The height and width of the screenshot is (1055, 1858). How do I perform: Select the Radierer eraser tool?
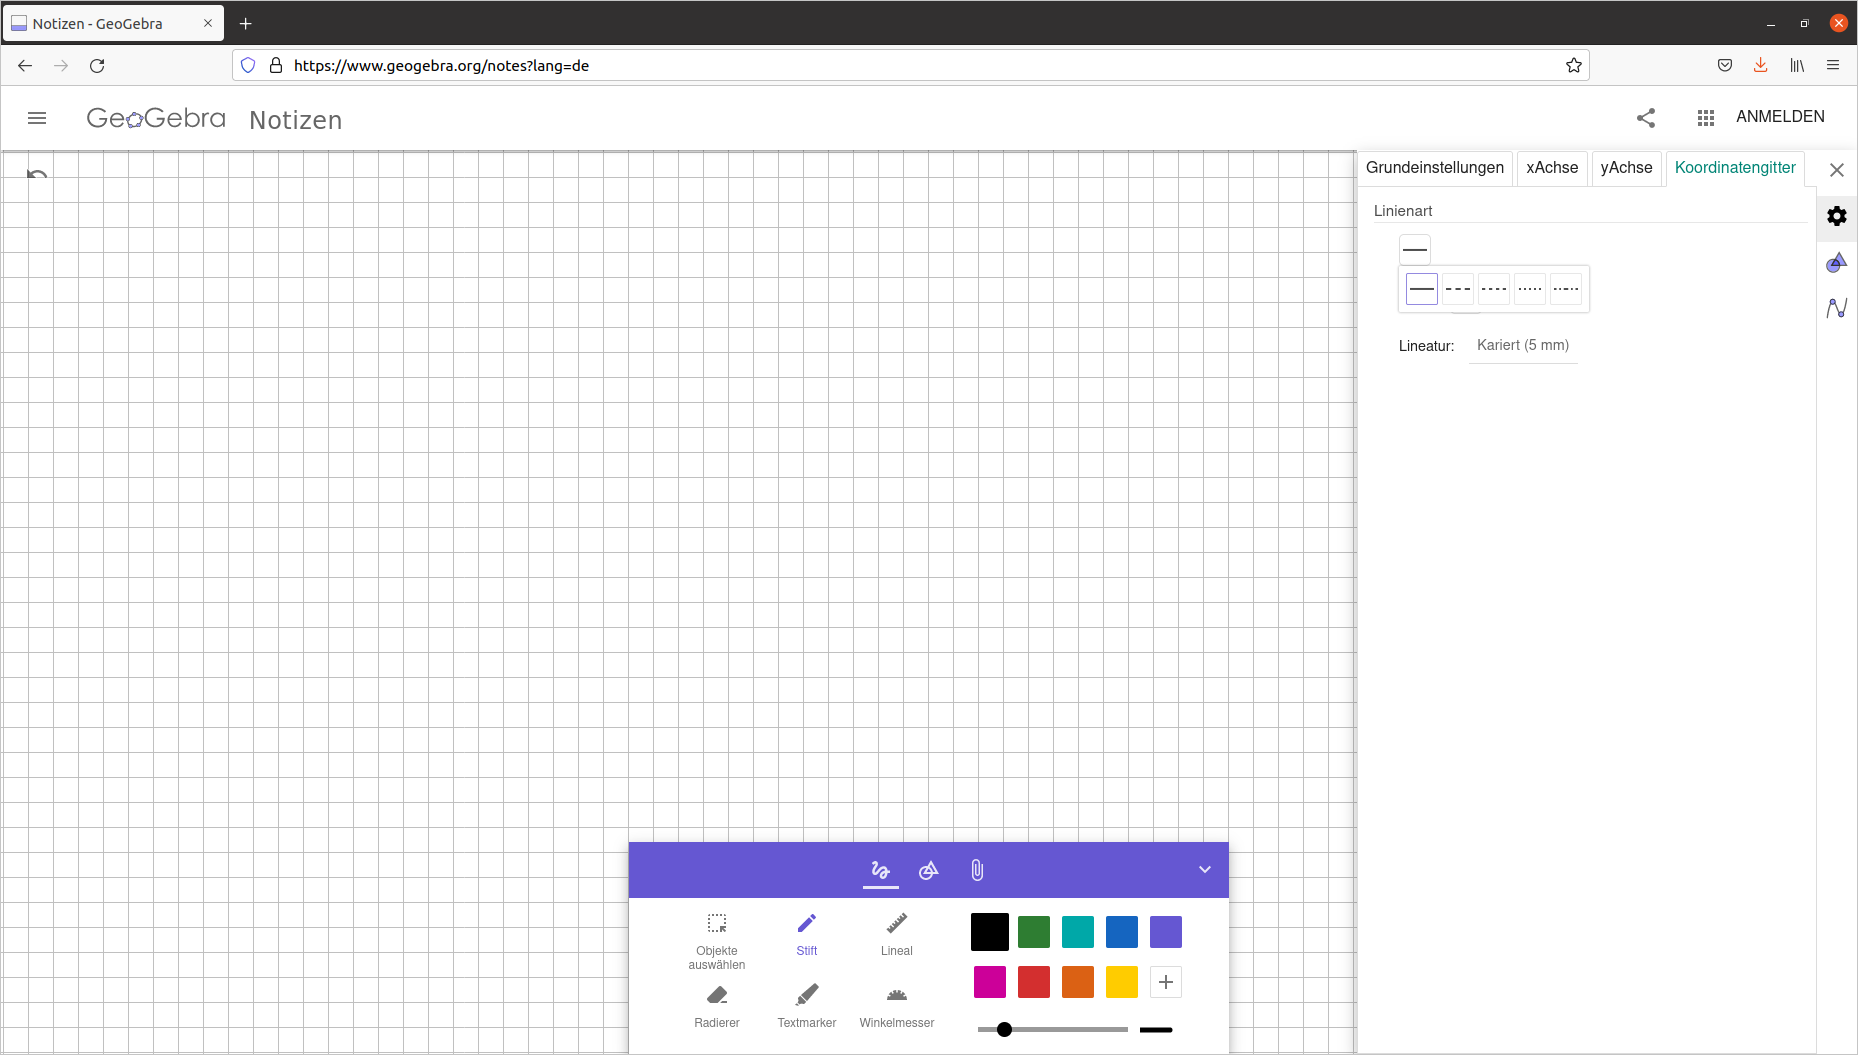[717, 1006]
